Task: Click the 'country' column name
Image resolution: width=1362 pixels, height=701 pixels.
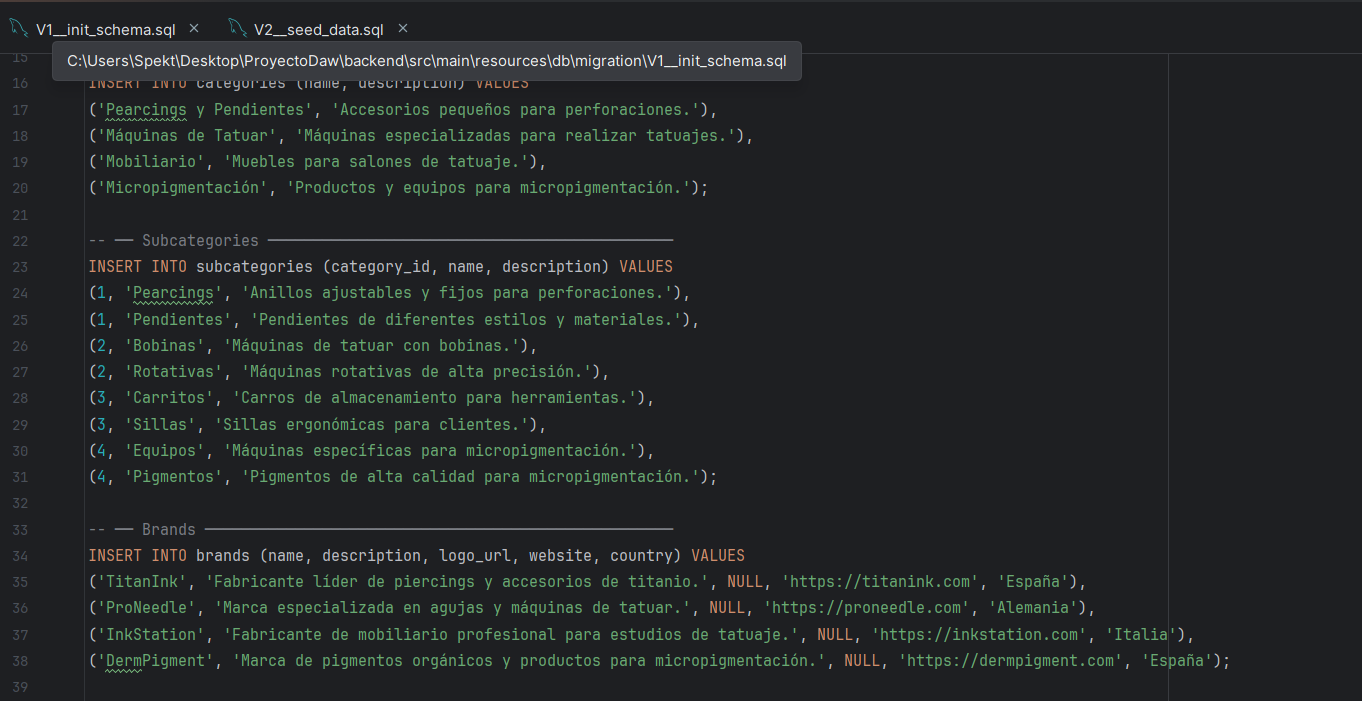Action: [642, 555]
